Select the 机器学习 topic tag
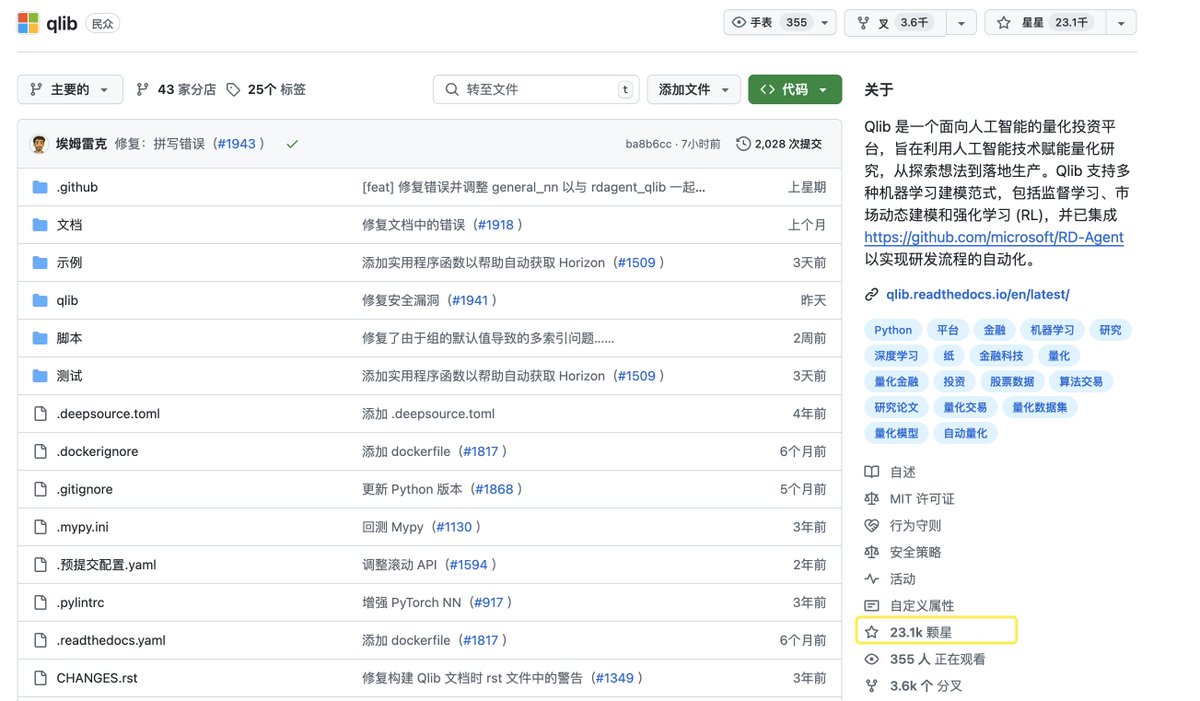 [1052, 330]
